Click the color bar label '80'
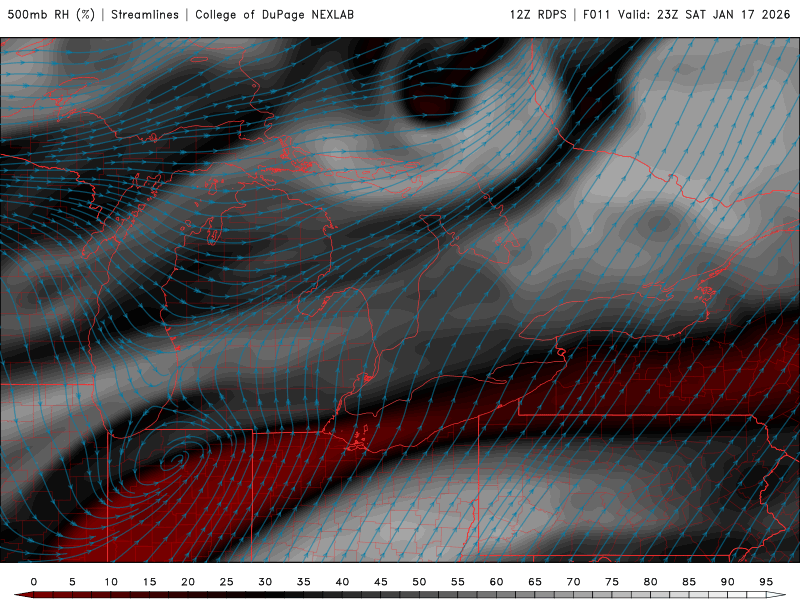This screenshot has width=800, height=600. click(x=651, y=582)
